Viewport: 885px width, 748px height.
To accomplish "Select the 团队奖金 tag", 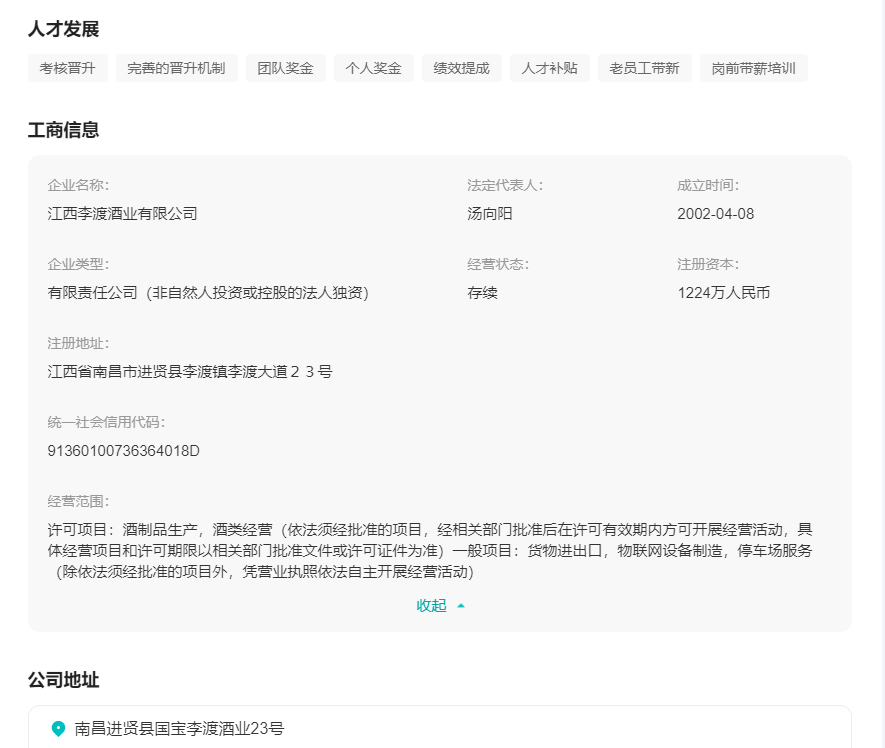I will coord(286,68).
